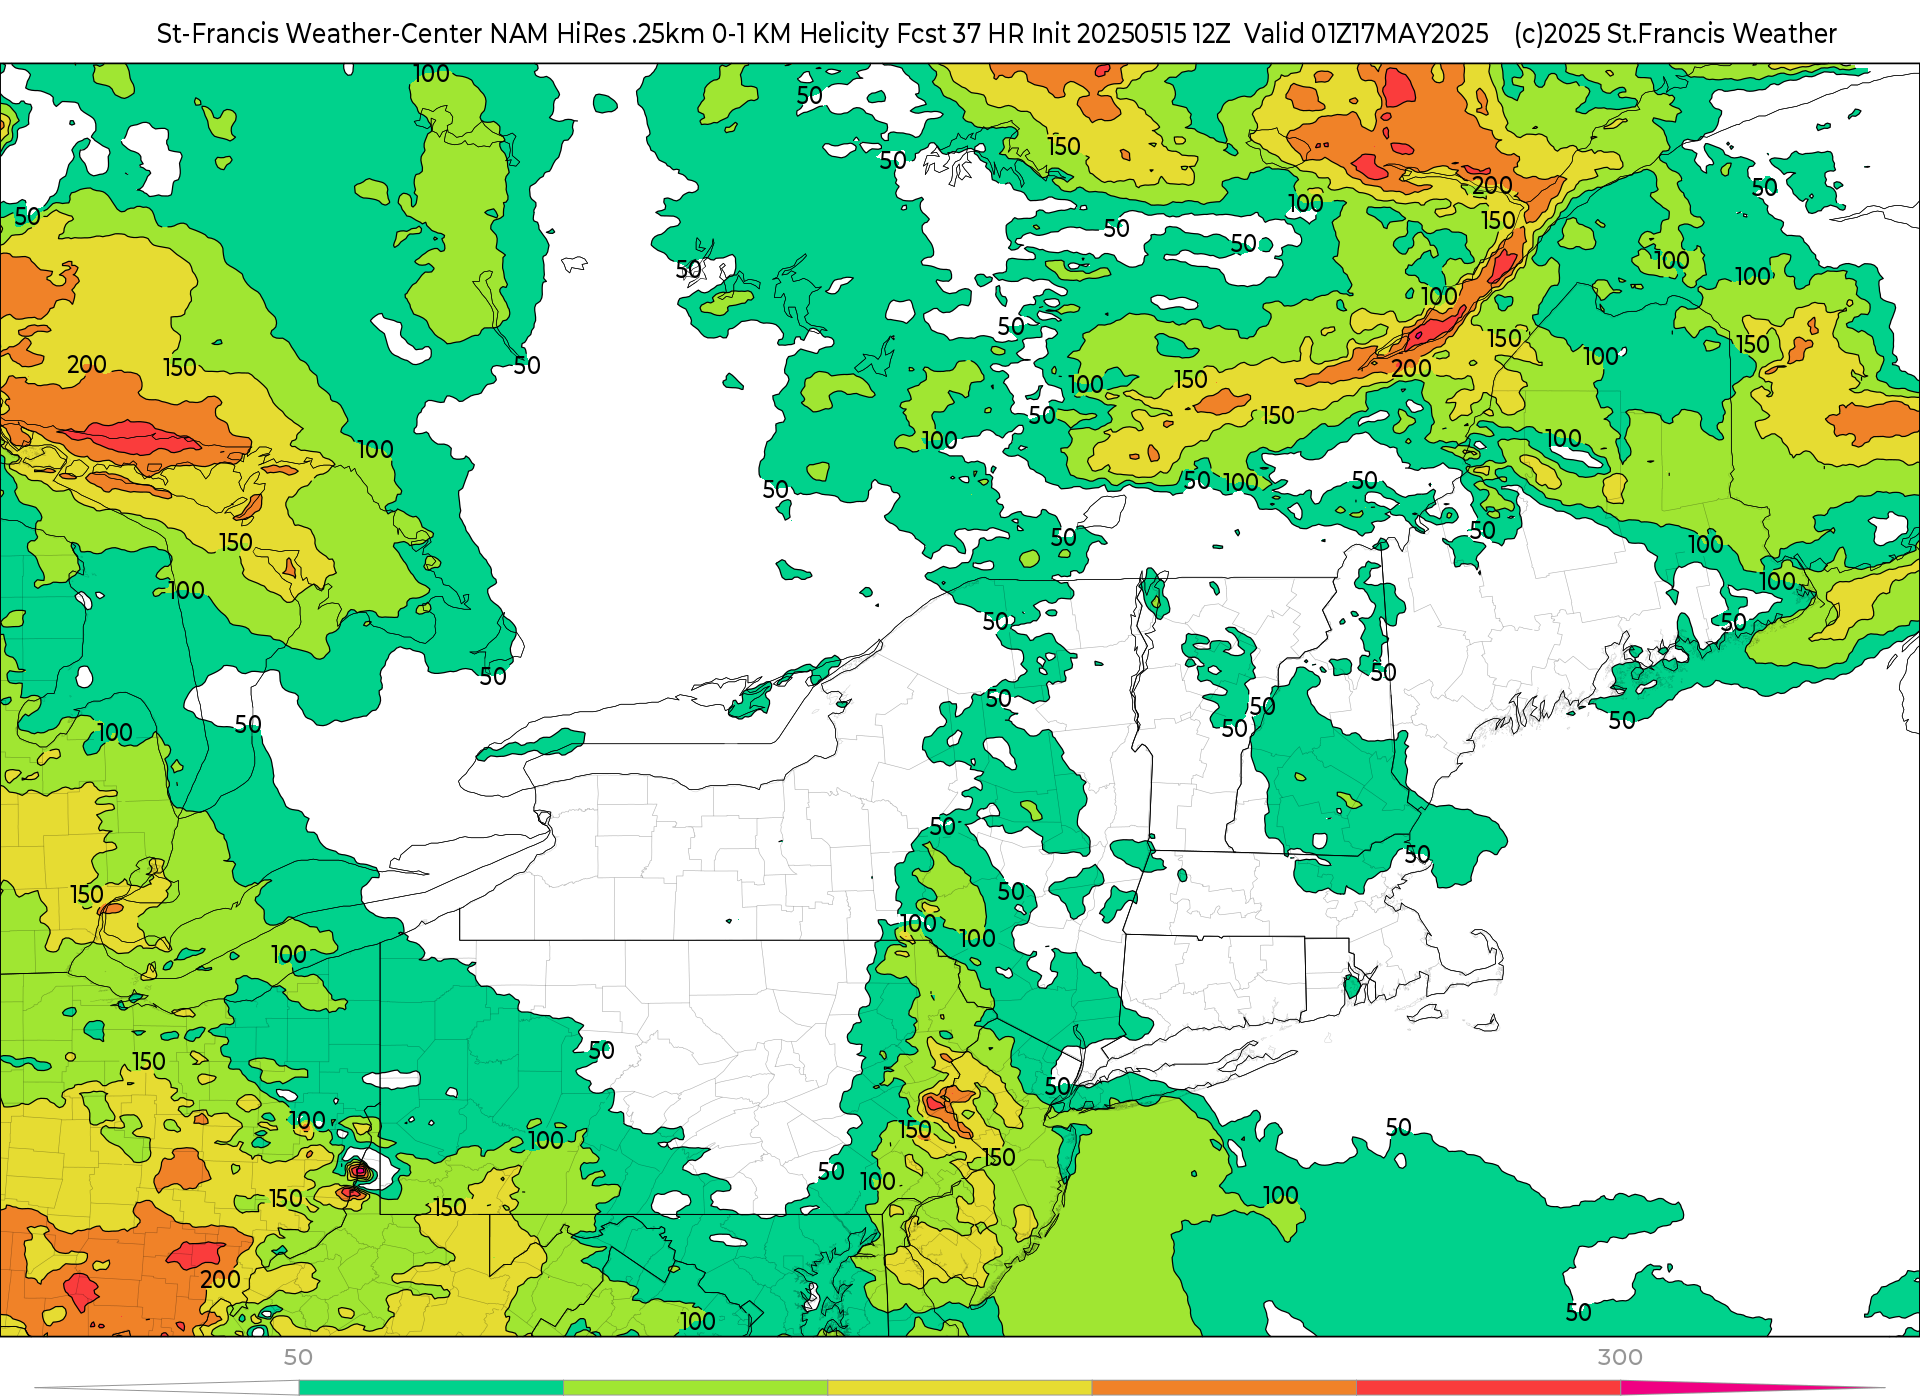Click the red color bar segment
This screenshot has height=1400, width=1920.
coord(1489,1388)
